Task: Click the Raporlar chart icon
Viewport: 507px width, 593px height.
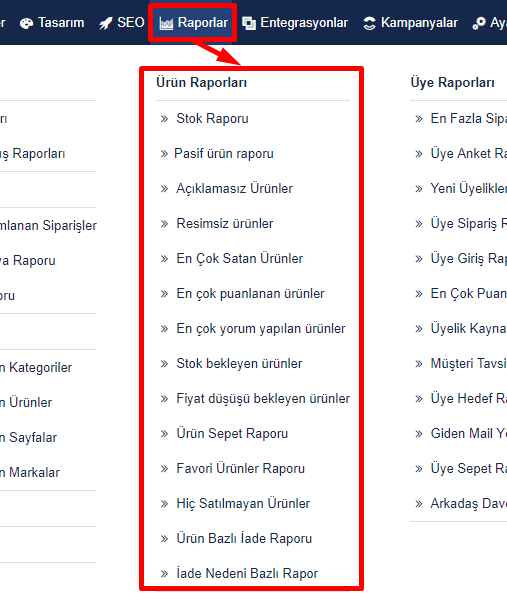Action: 166,23
